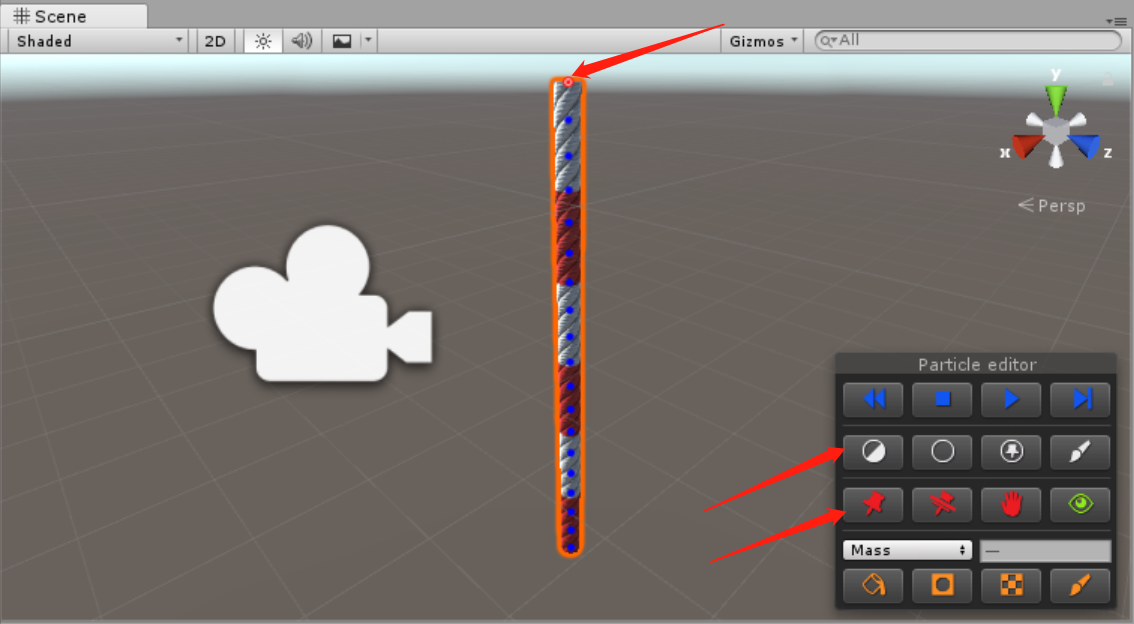Pin the selected particles
1134x624 pixels.
click(x=872, y=505)
